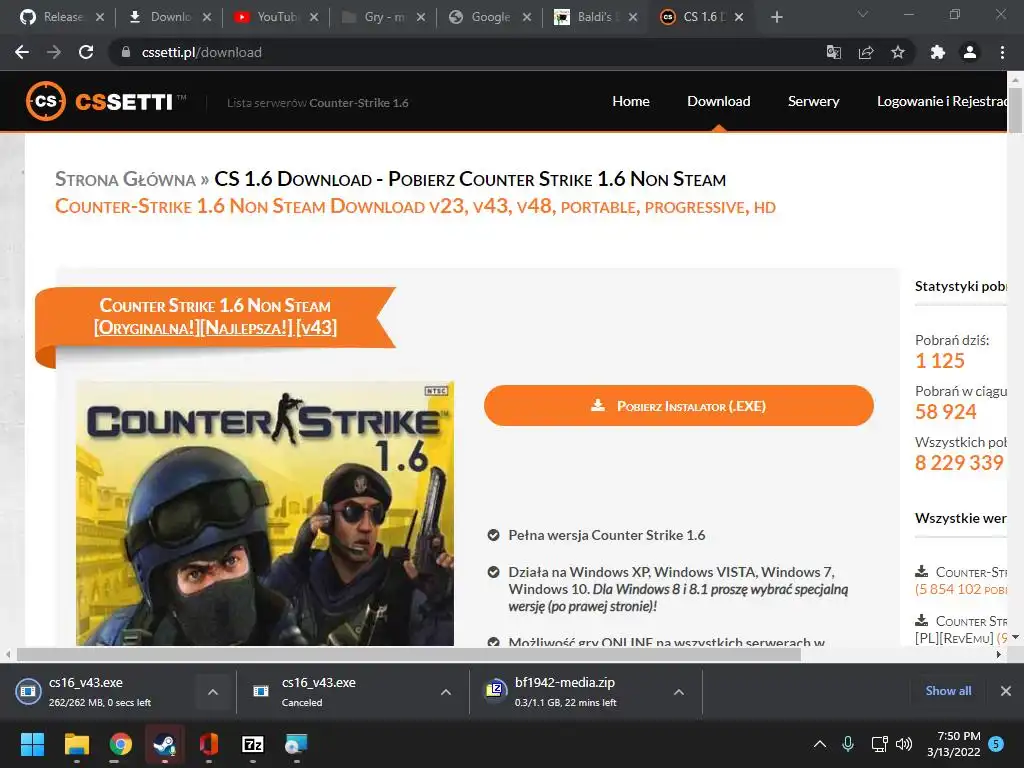Click the translate page icon
1024x768 pixels.
pyautogui.click(x=834, y=52)
